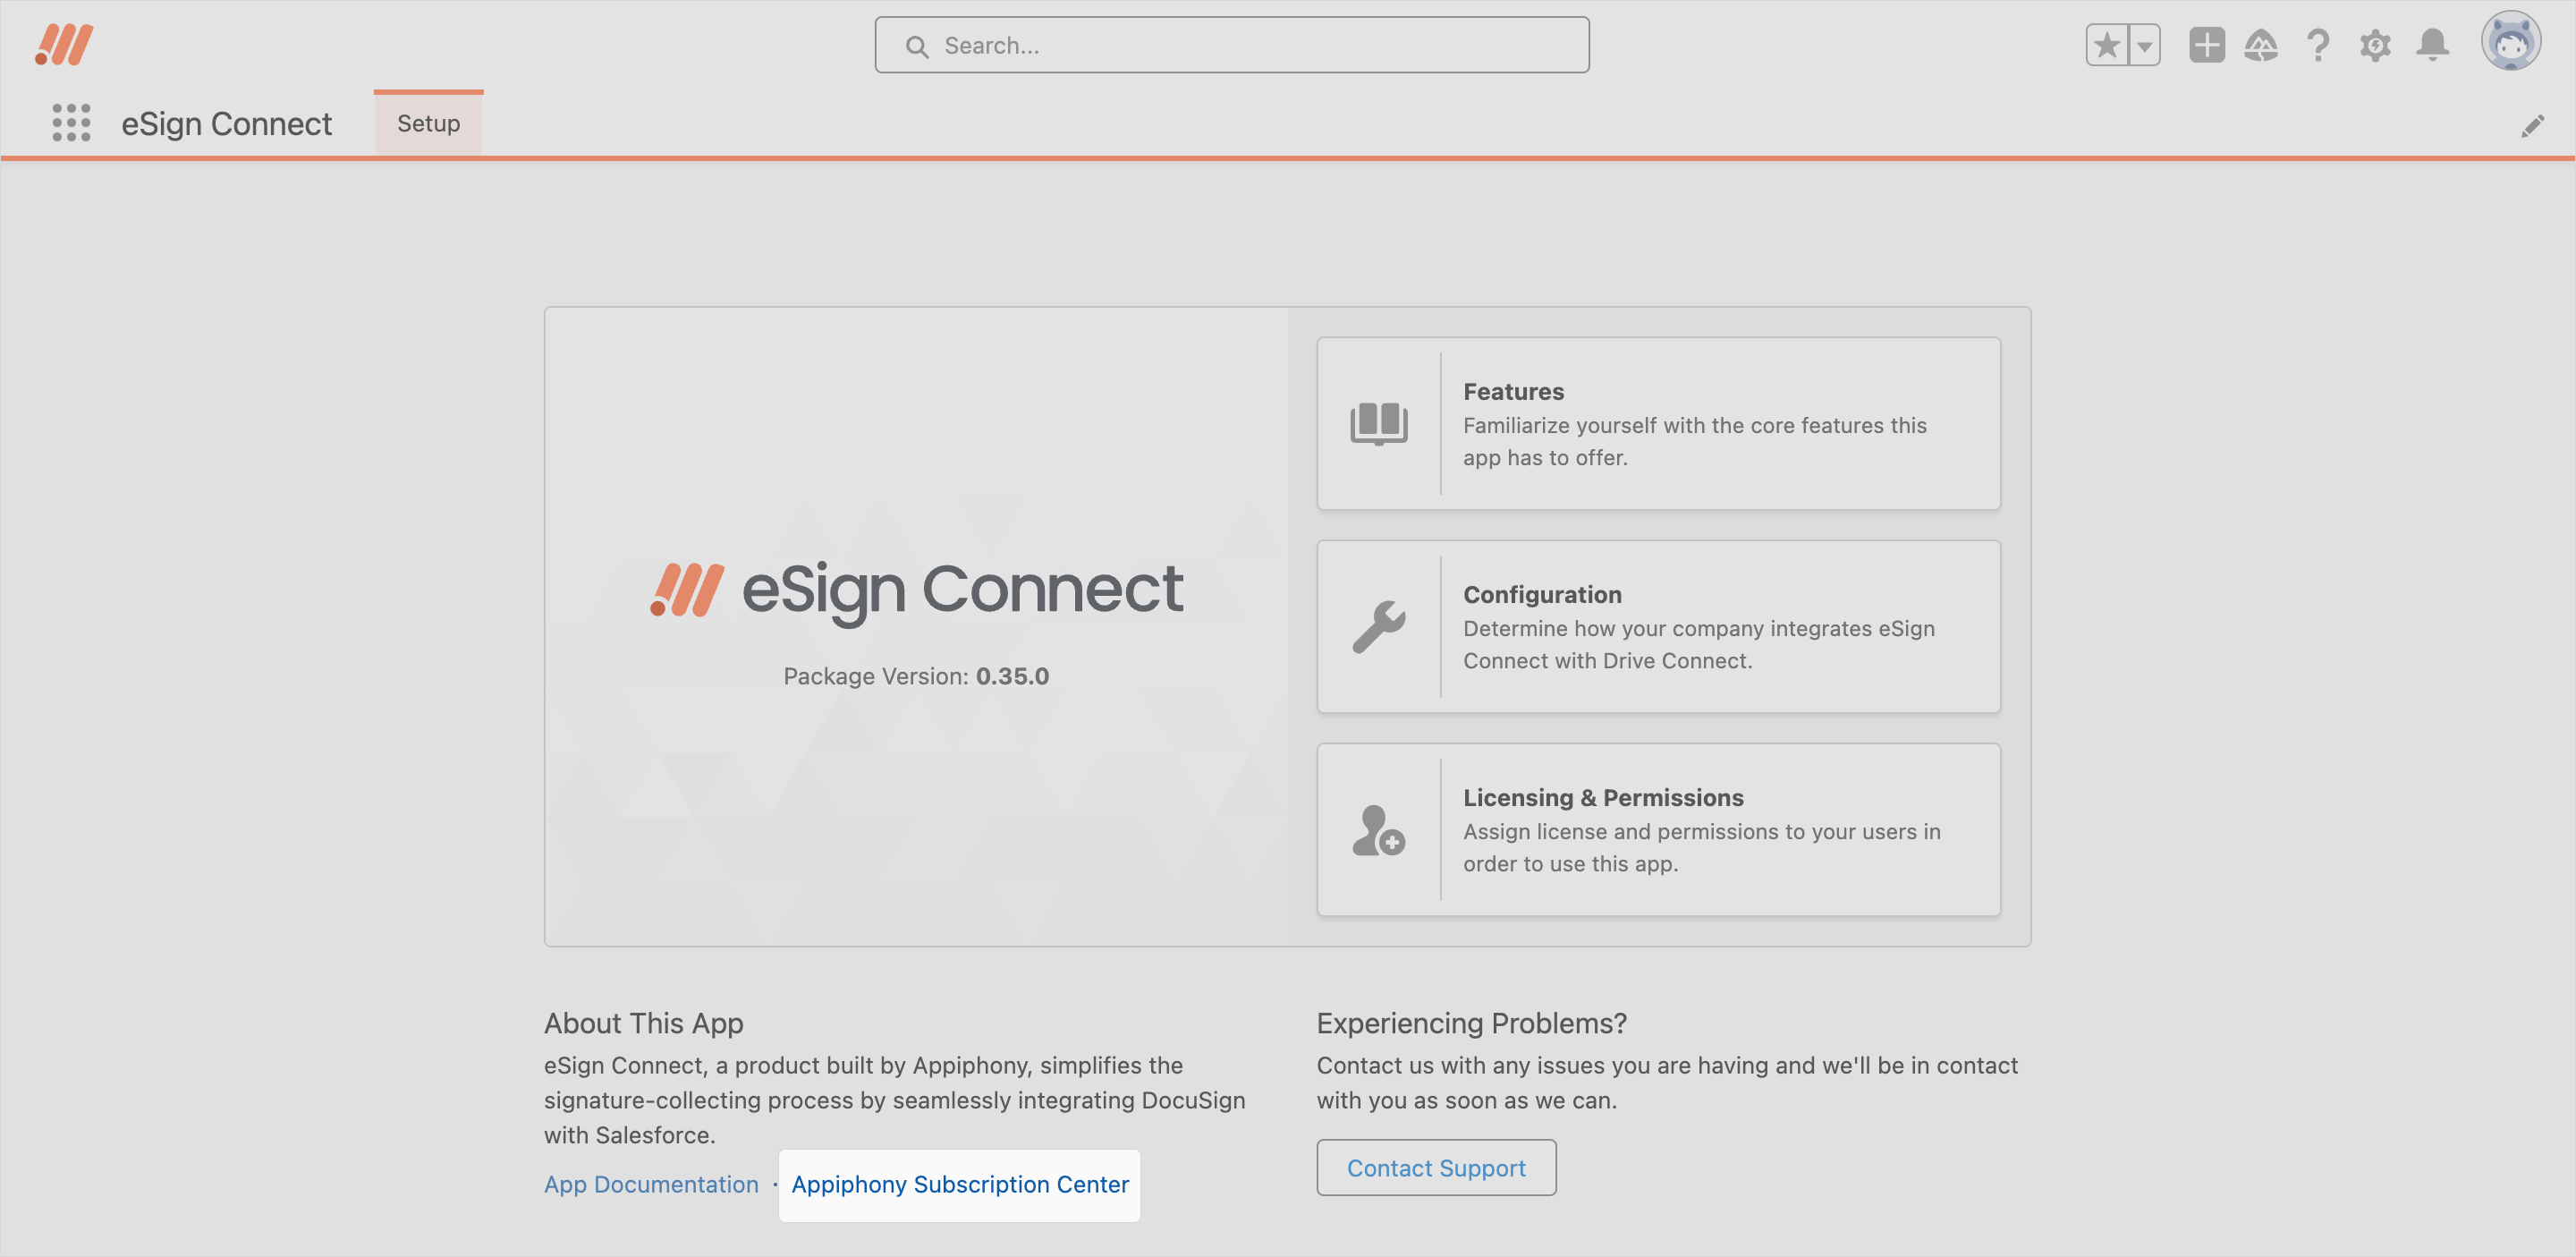Open the Appiphony Subscription Center link
The width and height of the screenshot is (2576, 1257).
[x=959, y=1184]
